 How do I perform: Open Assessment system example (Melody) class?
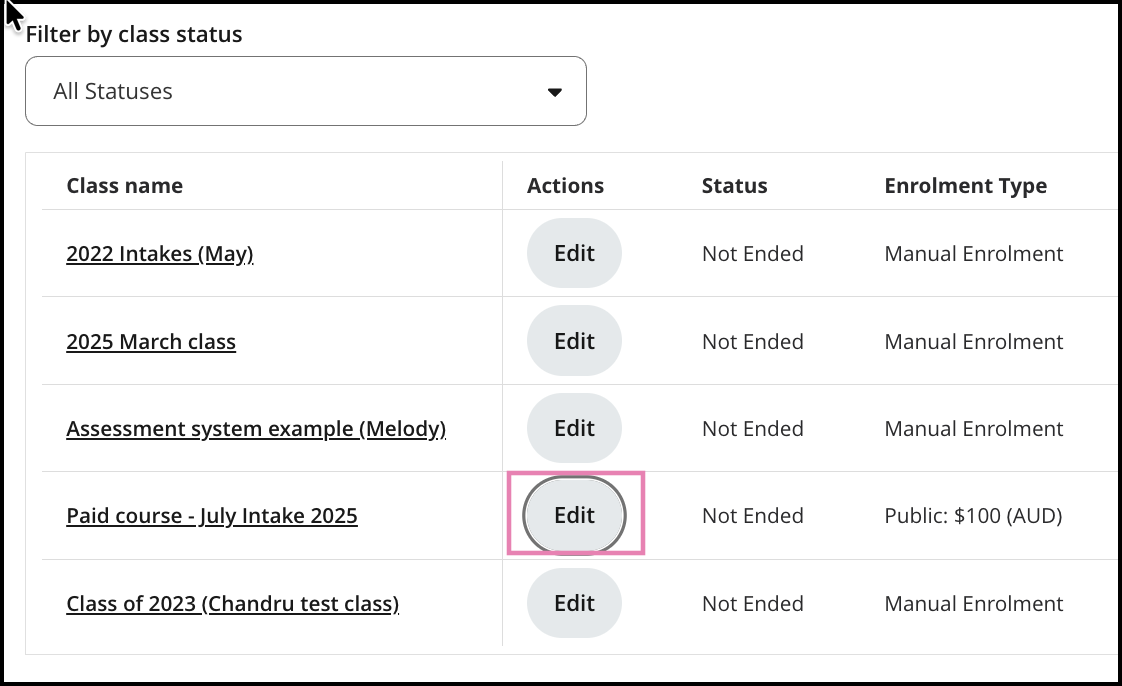tap(256, 429)
